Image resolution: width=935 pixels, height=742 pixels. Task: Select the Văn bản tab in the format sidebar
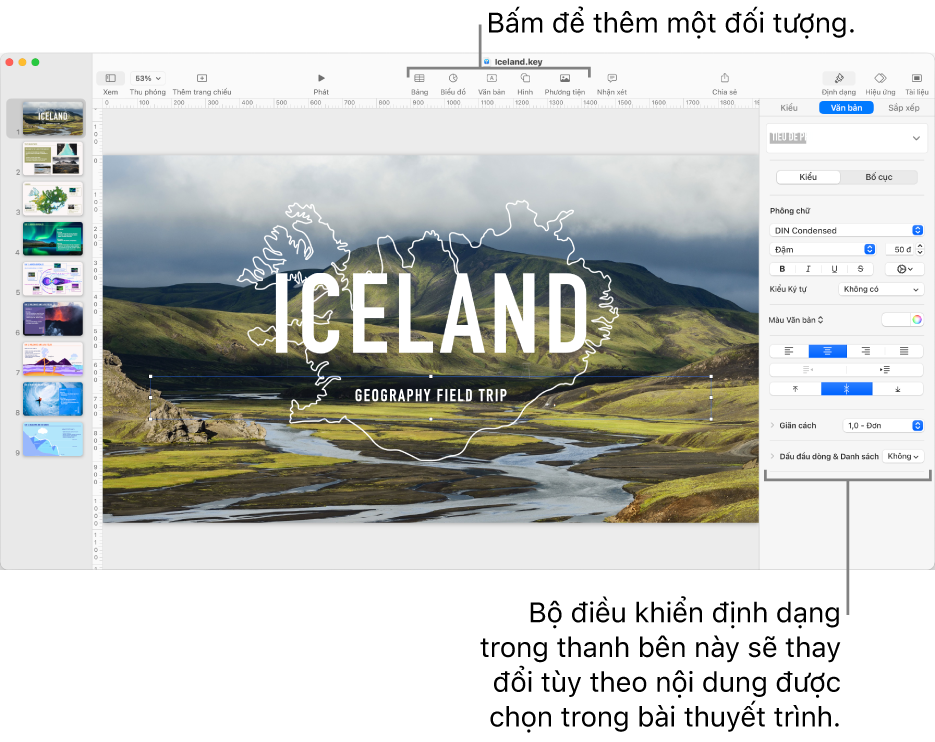pyautogui.click(x=846, y=108)
